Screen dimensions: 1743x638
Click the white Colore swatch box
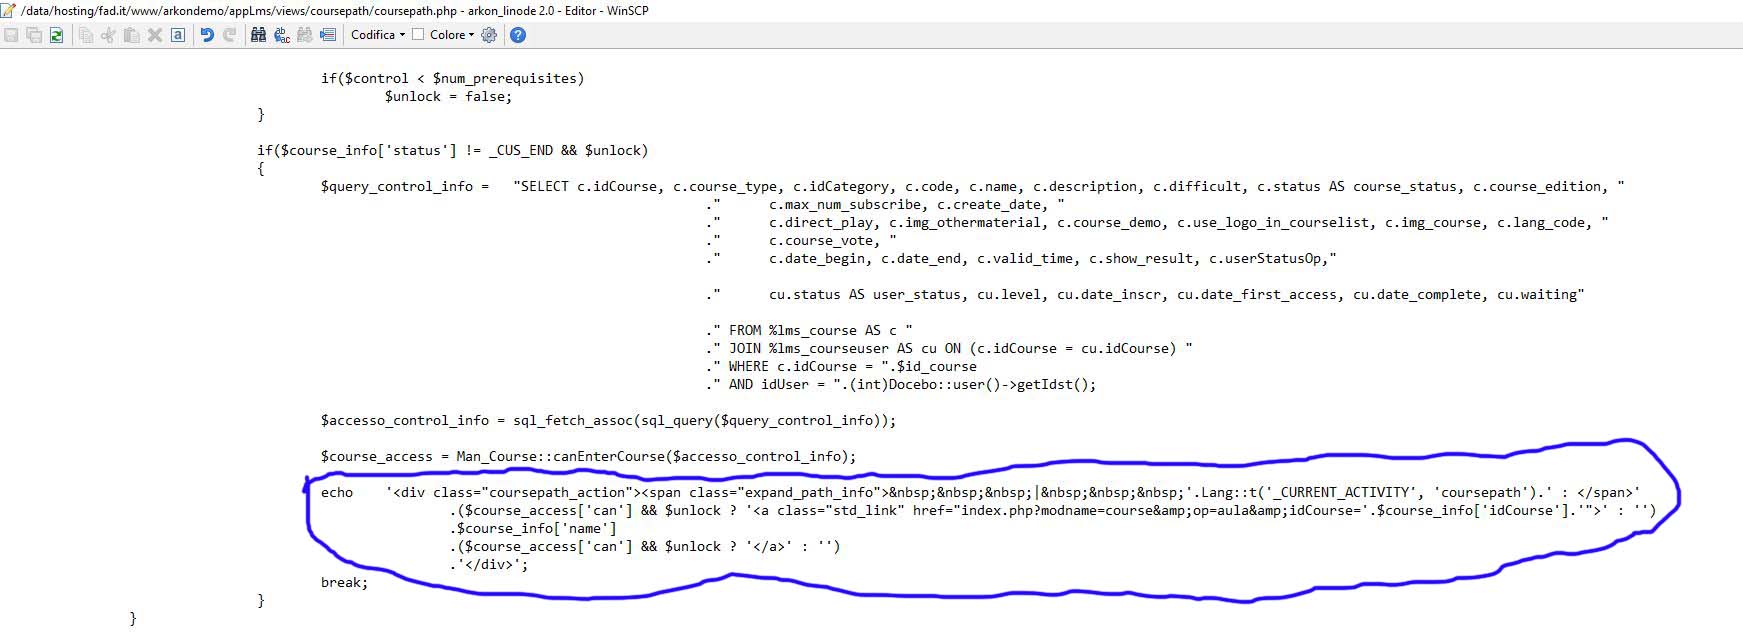(x=419, y=35)
